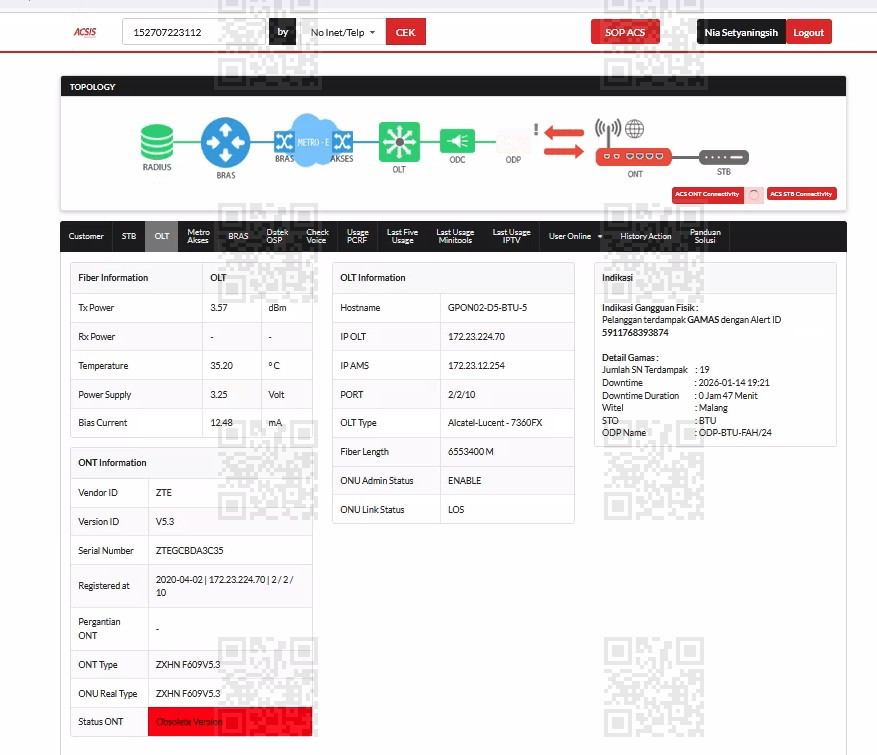Viewport: 877px width, 755px height.
Task: Open the Panduan Solusi tab
Action: (705, 236)
